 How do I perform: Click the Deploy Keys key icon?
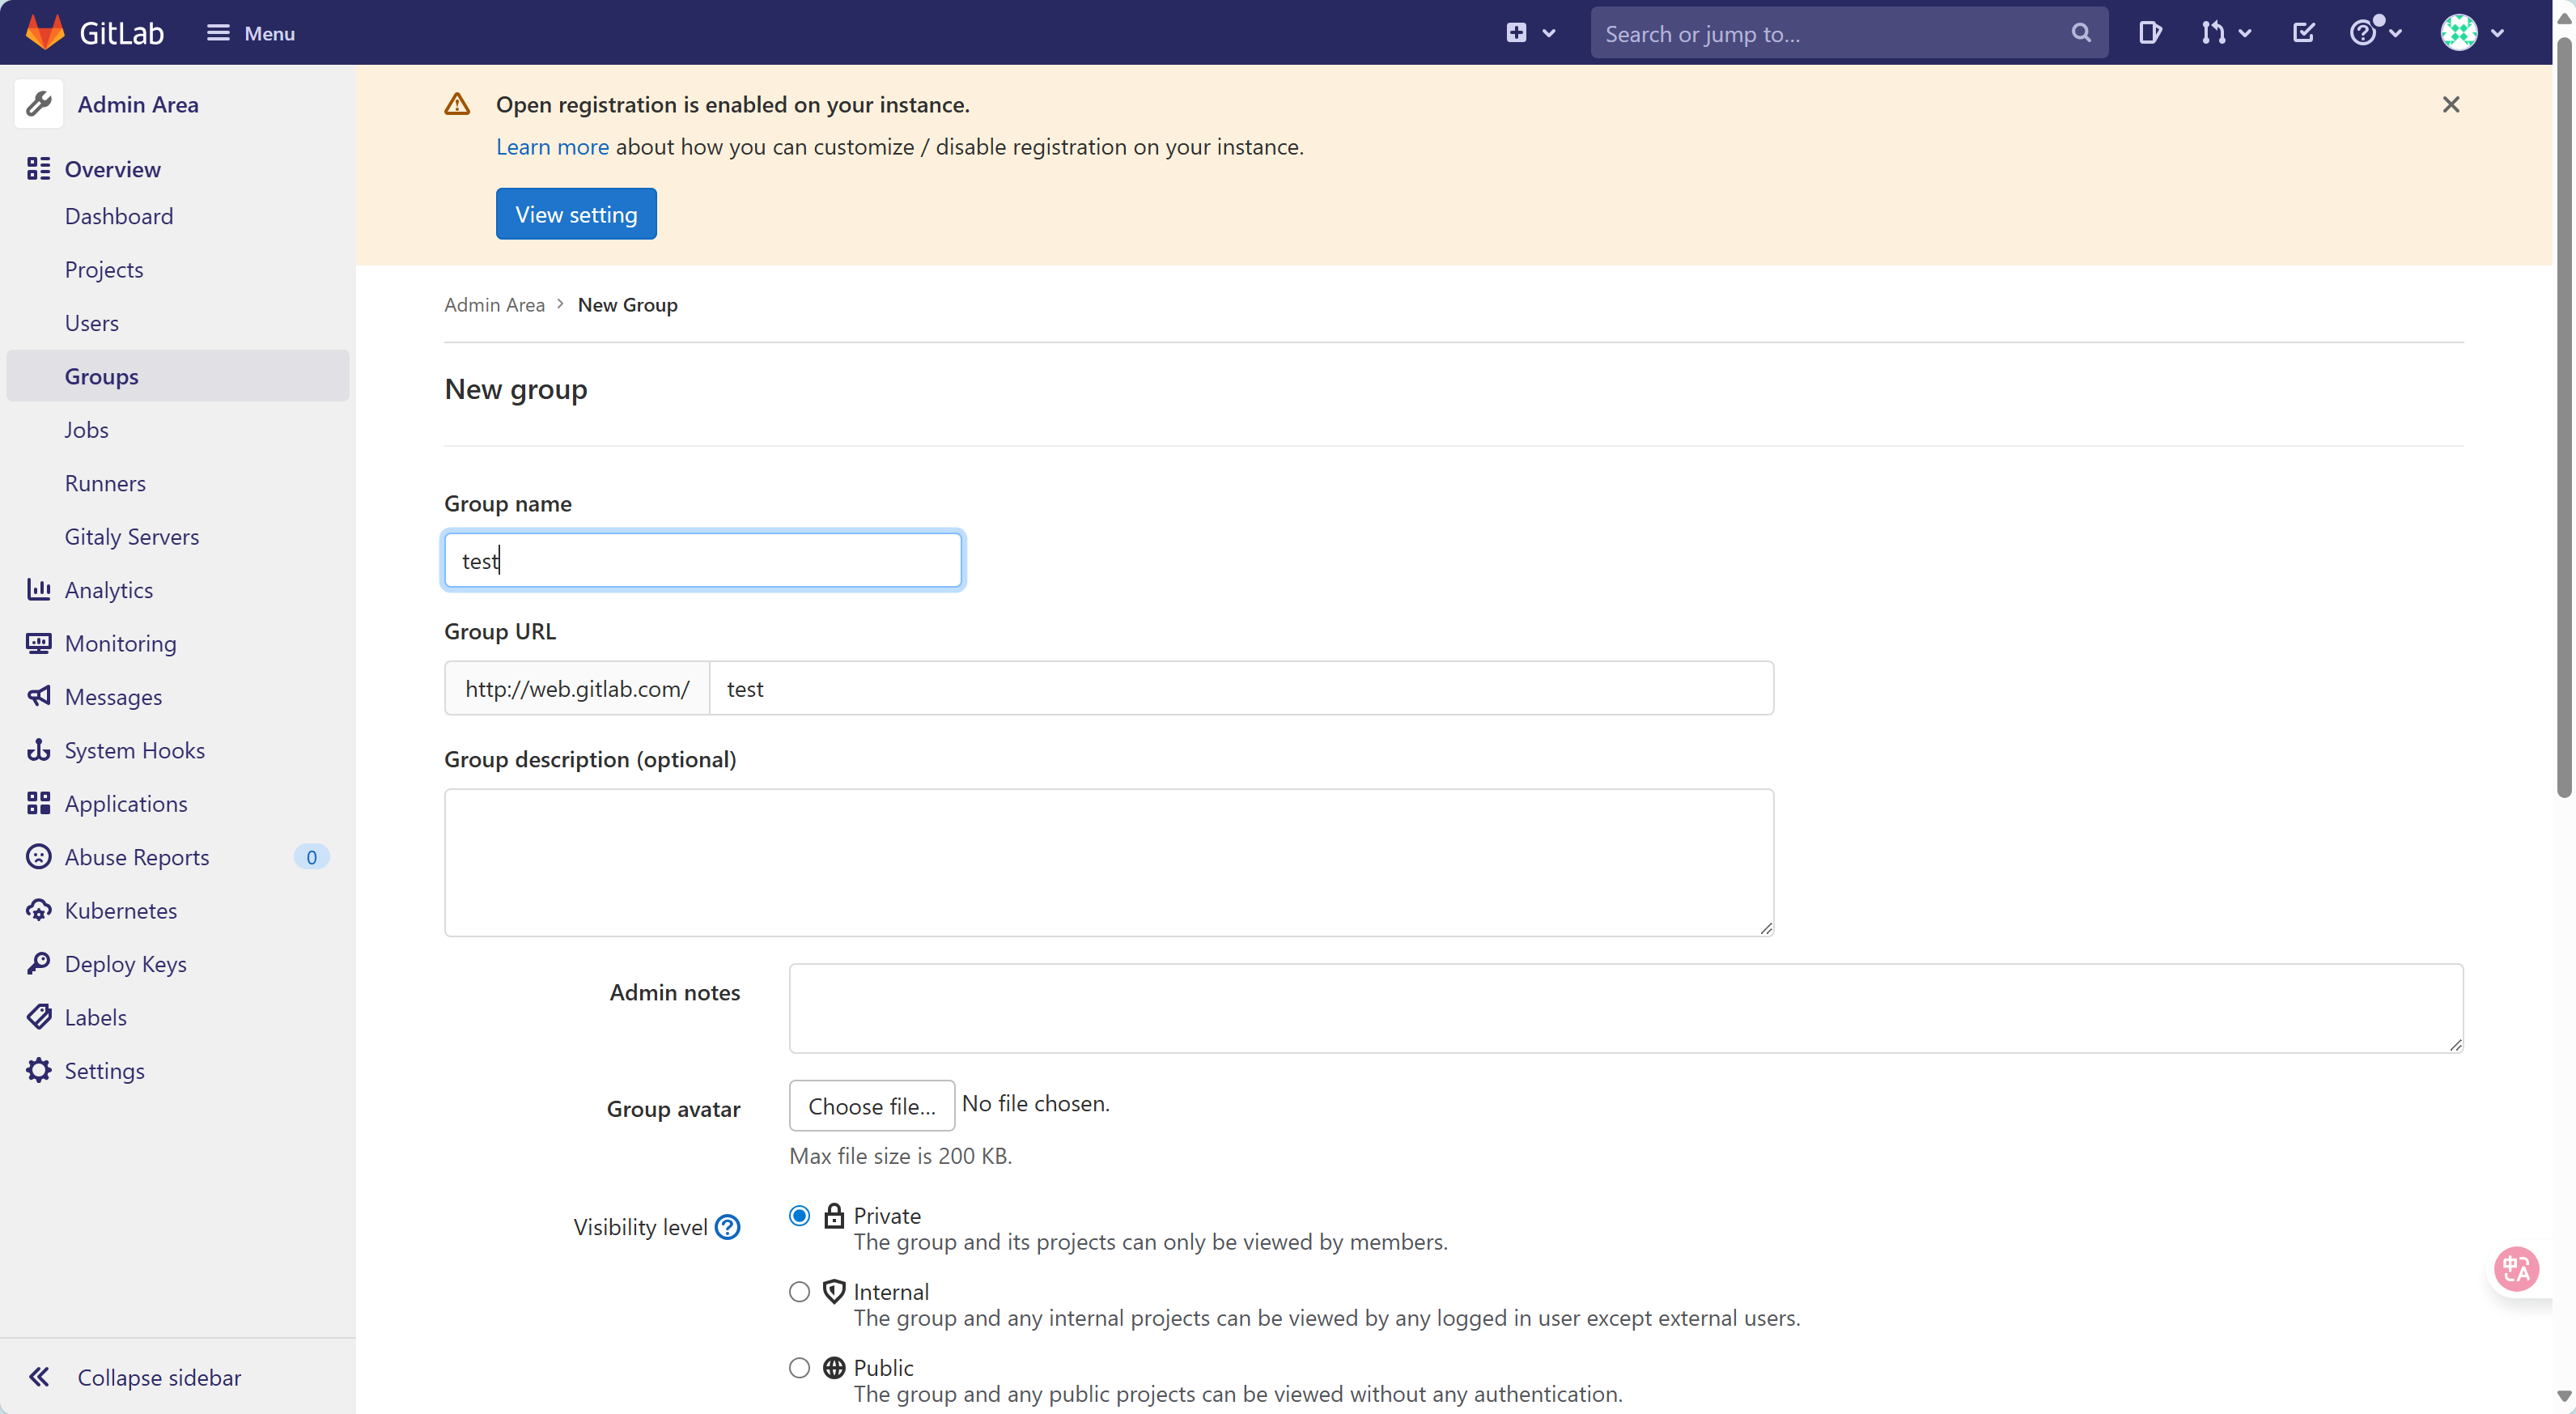[x=38, y=963]
